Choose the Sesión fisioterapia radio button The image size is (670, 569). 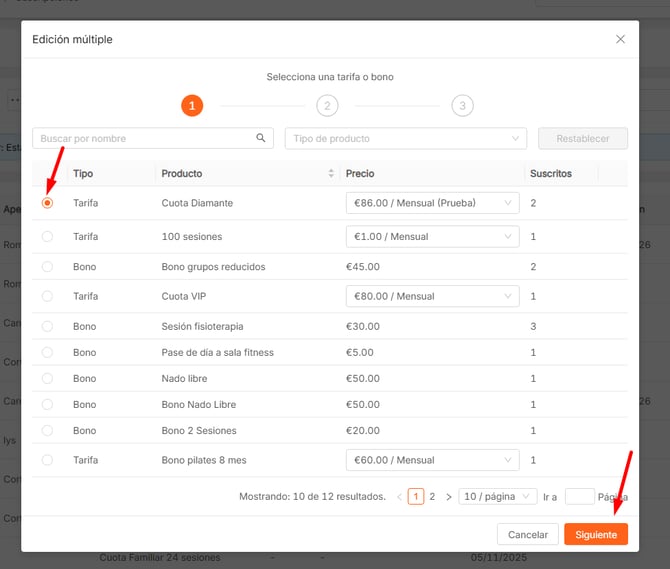47,327
